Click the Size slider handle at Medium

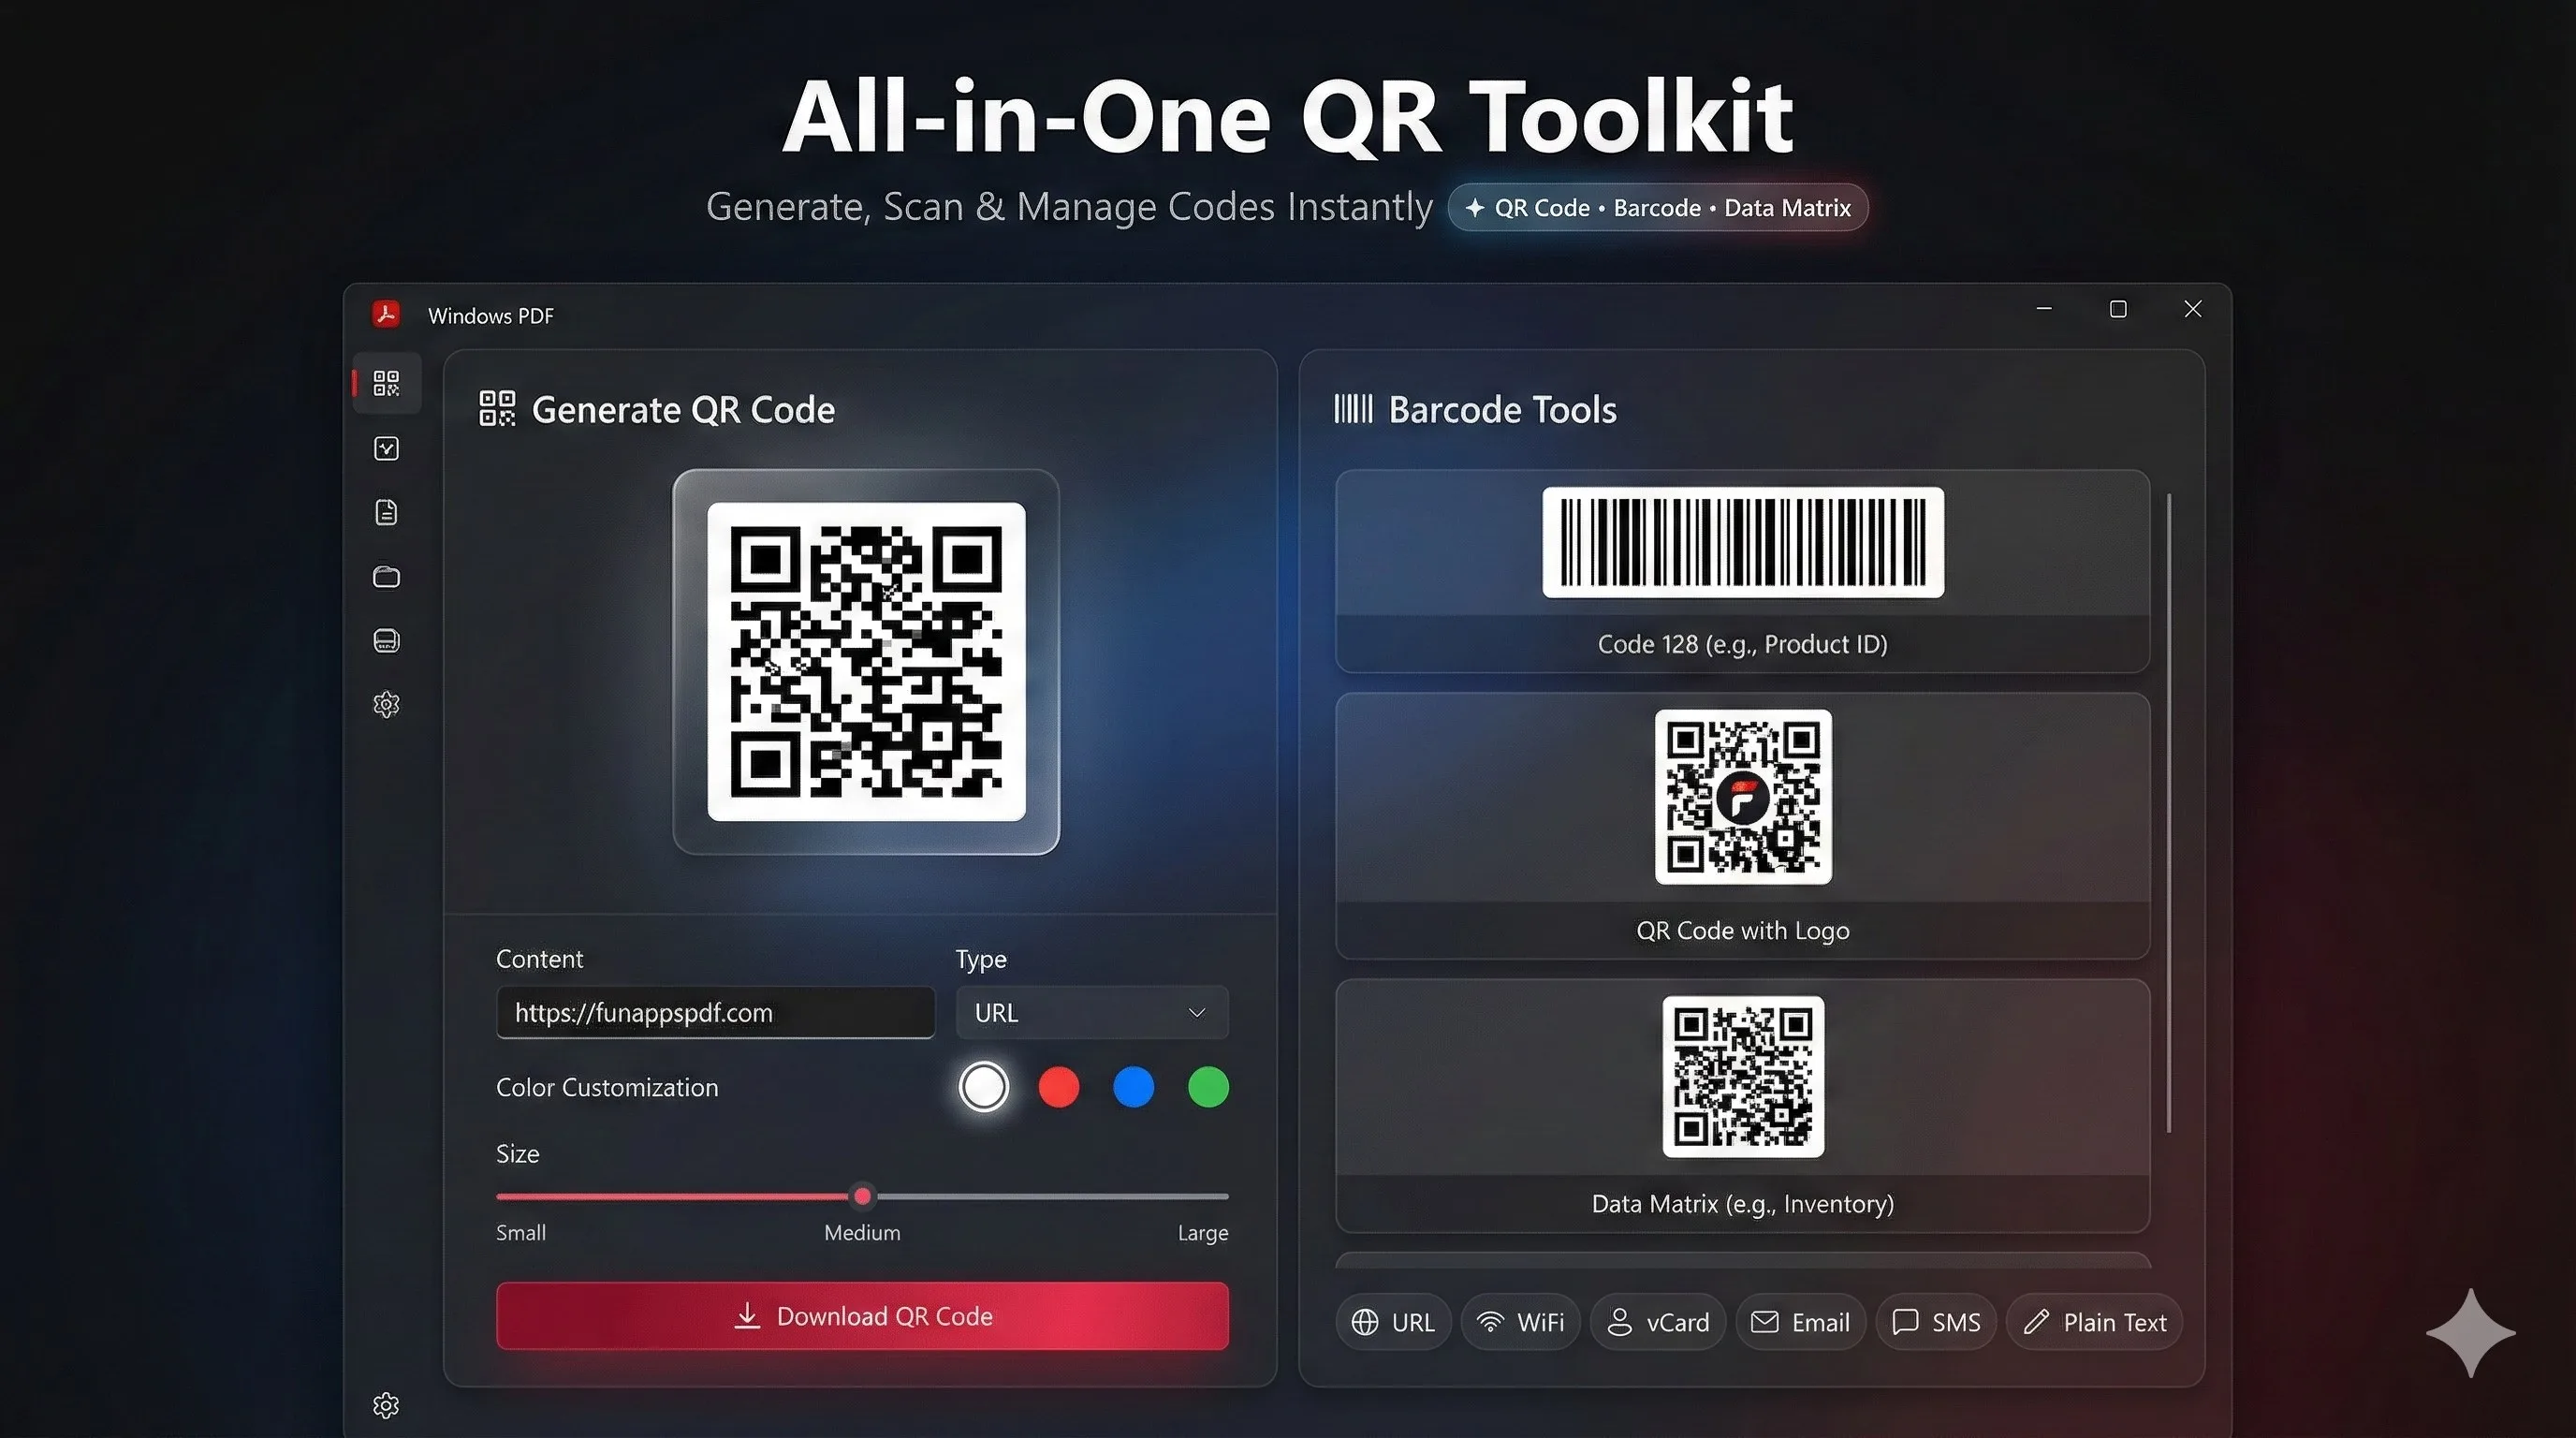pos(862,1196)
